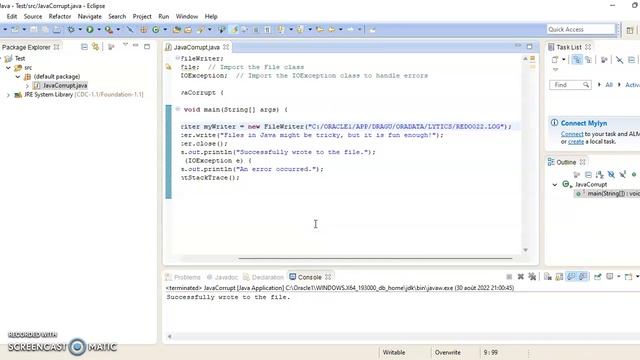Click Remove Launch single X in console
Screen dimensions: 640x360
point(521,277)
